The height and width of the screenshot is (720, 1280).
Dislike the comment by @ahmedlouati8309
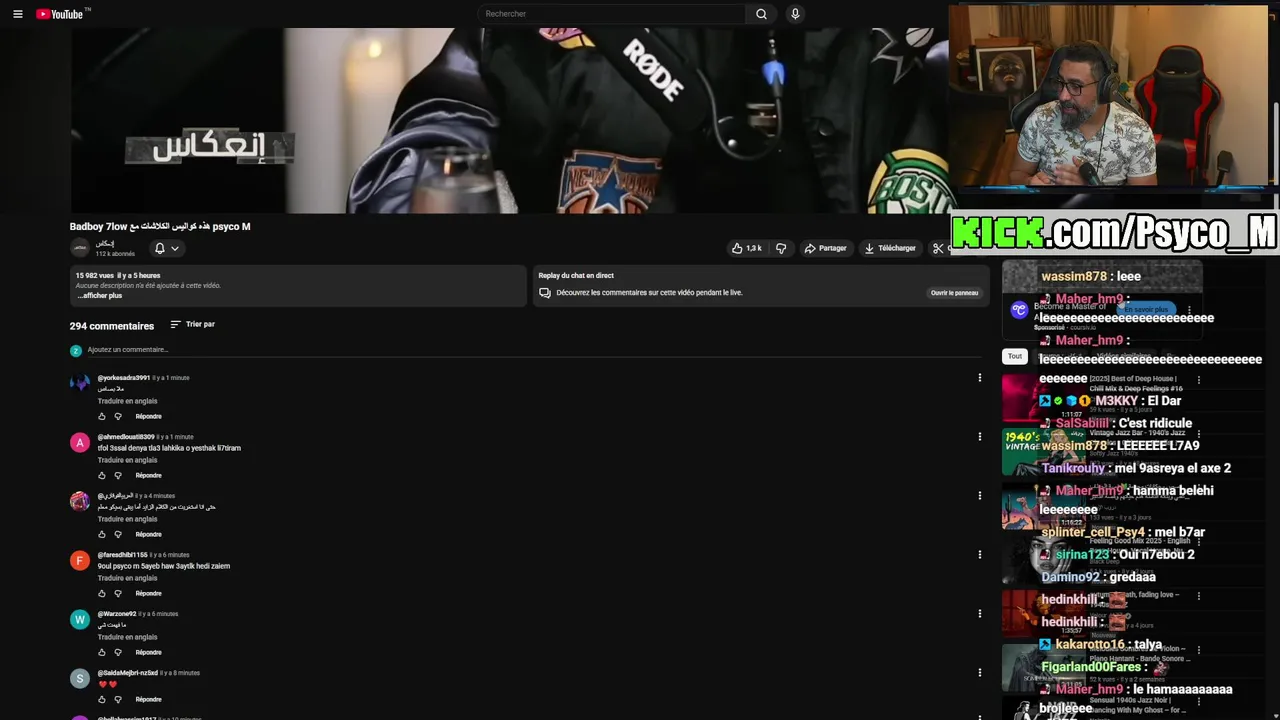click(x=118, y=475)
